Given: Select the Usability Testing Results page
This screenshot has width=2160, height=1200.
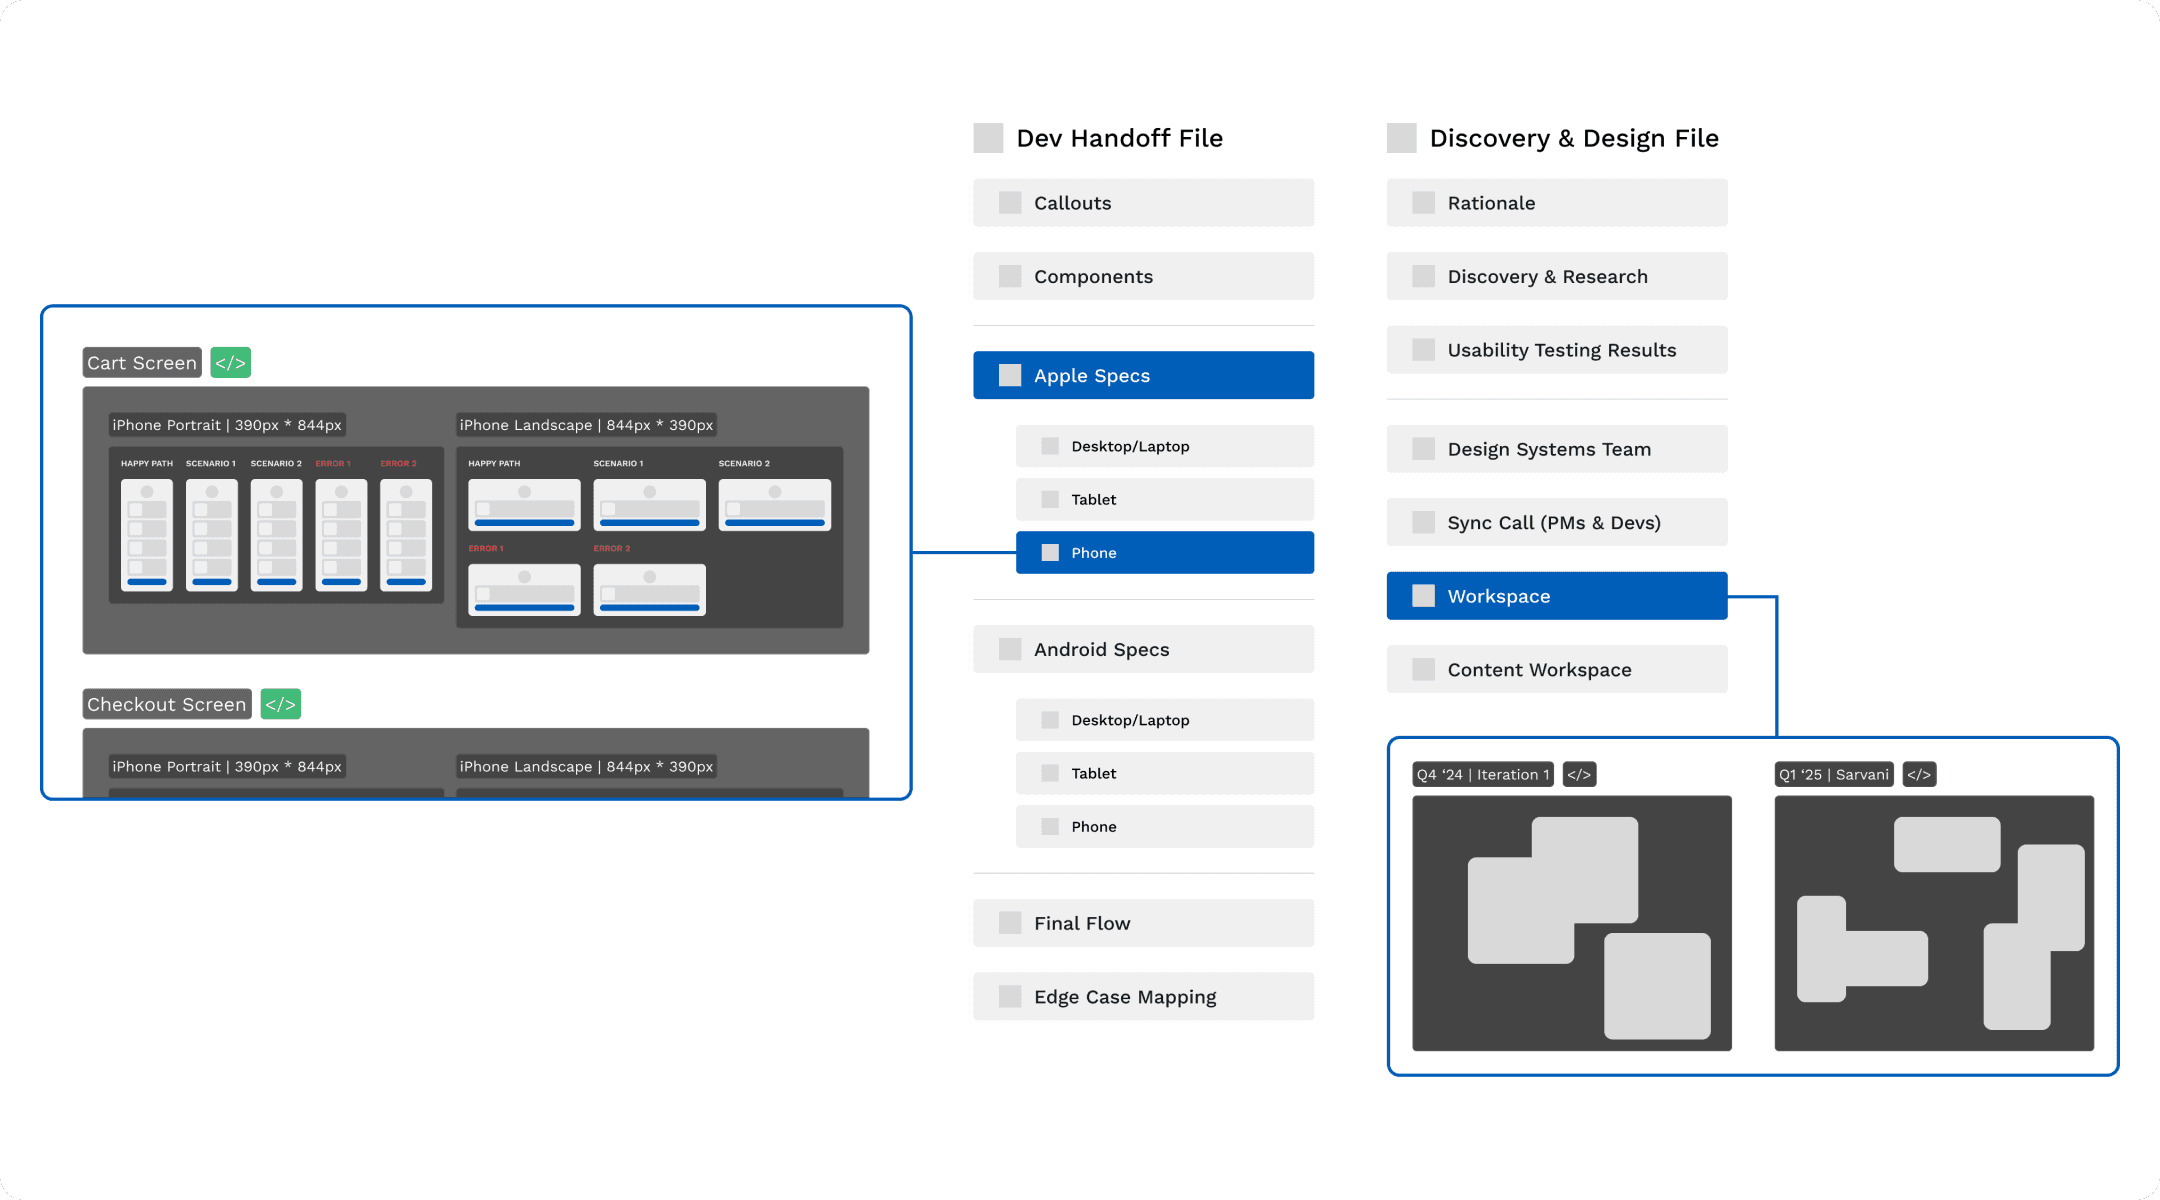Looking at the screenshot, I should pyautogui.click(x=1556, y=350).
